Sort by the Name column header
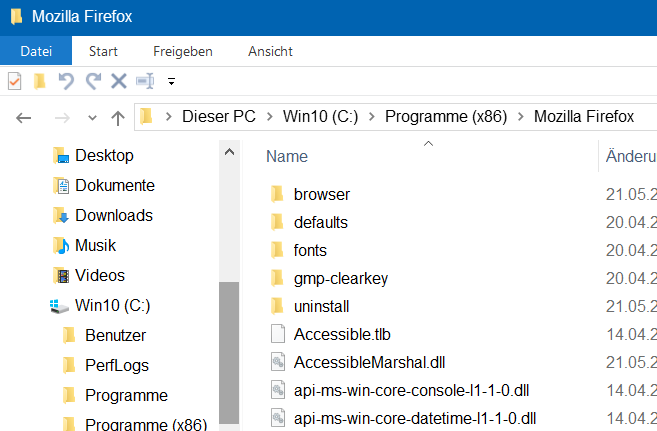Image resolution: width=657 pixels, height=431 pixels. pos(287,157)
